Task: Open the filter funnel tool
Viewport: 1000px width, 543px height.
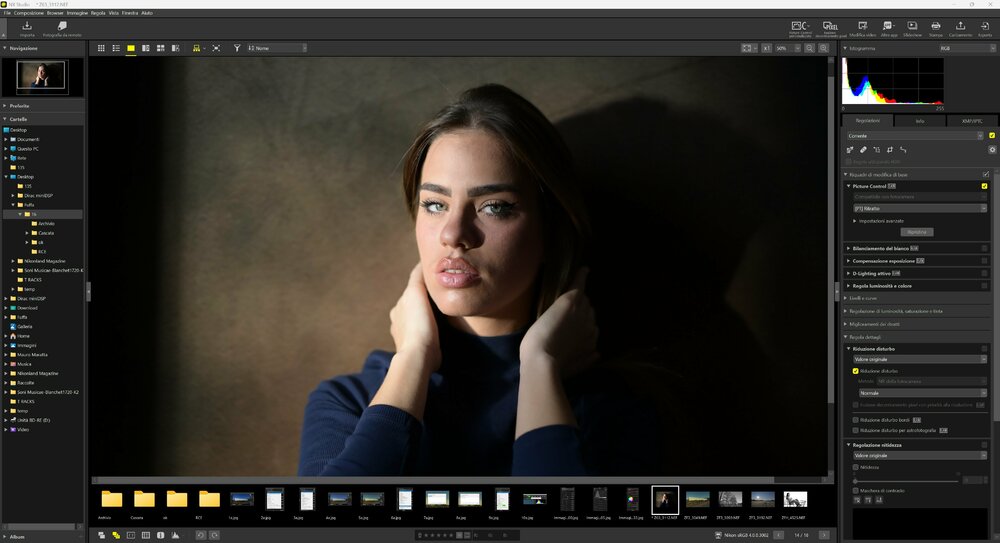Action: [x=237, y=48]
